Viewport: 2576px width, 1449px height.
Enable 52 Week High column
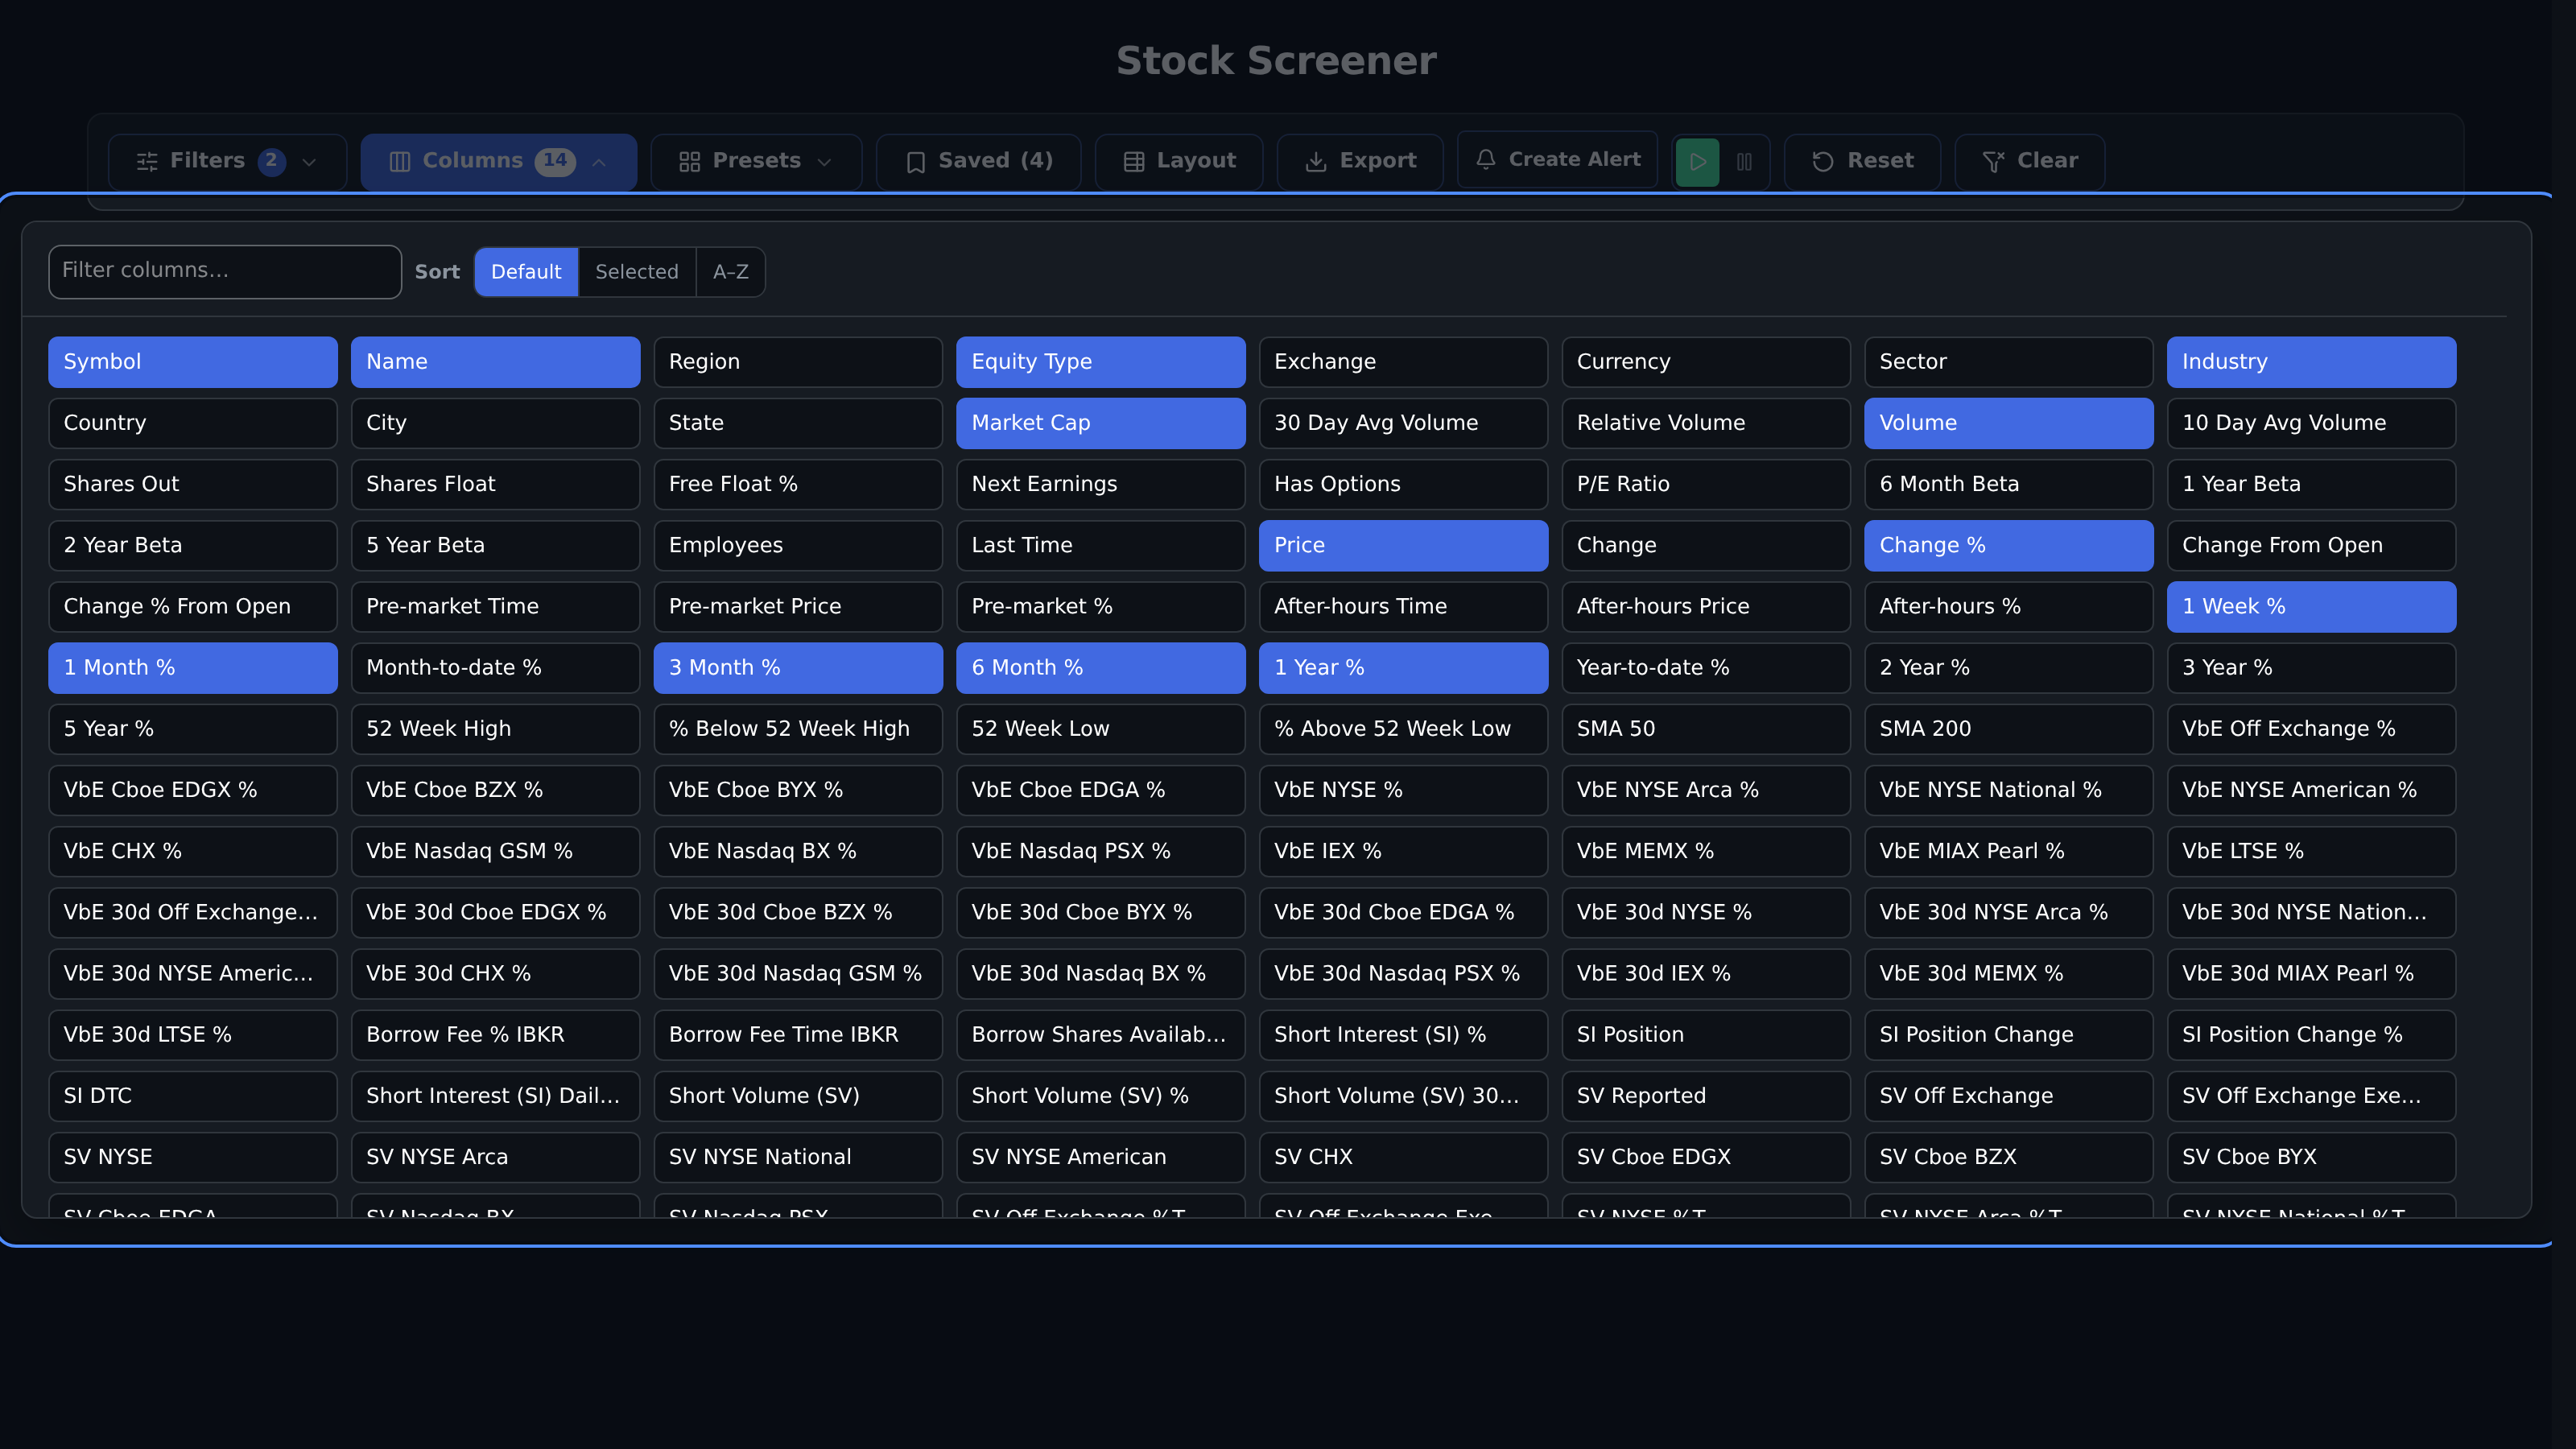[495, 729]
